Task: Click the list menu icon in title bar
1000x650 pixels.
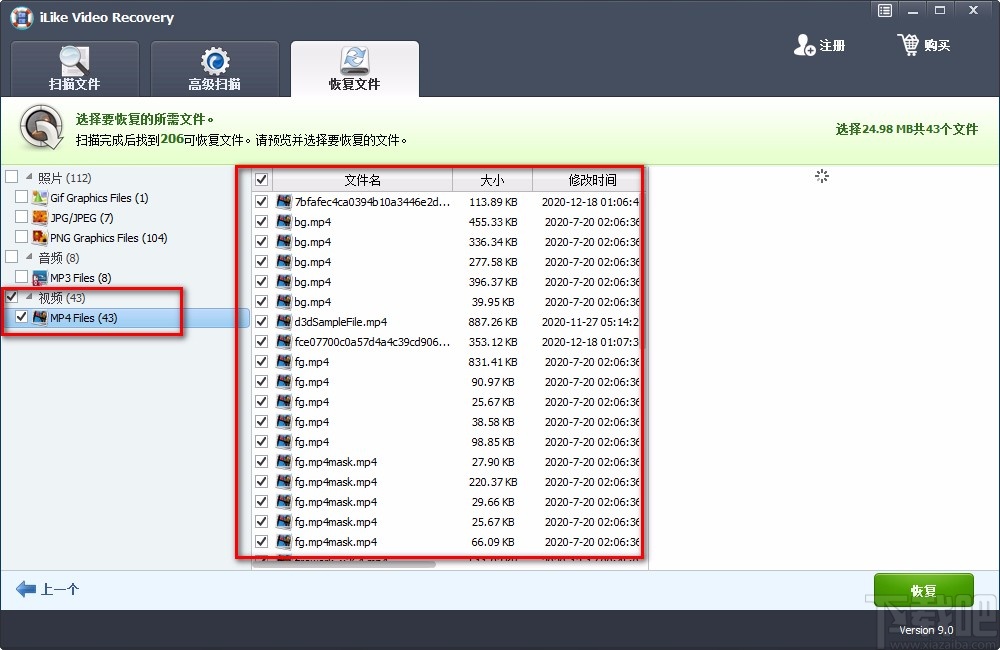Action: pyautogui.click(x=884, y=10)
